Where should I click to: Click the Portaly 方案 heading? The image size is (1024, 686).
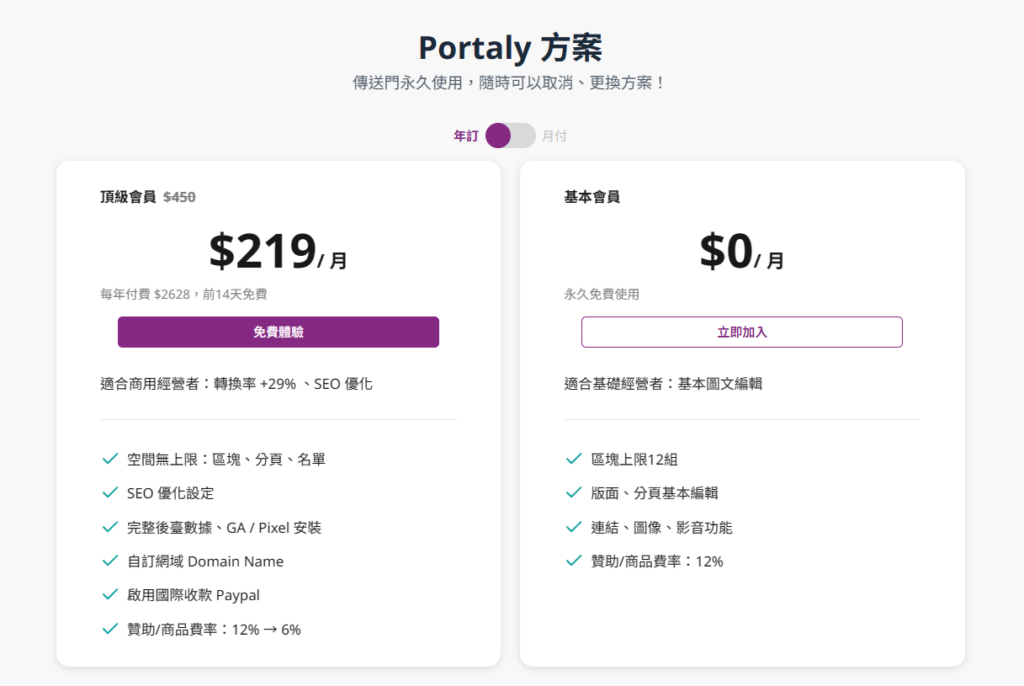[x=510, y=48]
